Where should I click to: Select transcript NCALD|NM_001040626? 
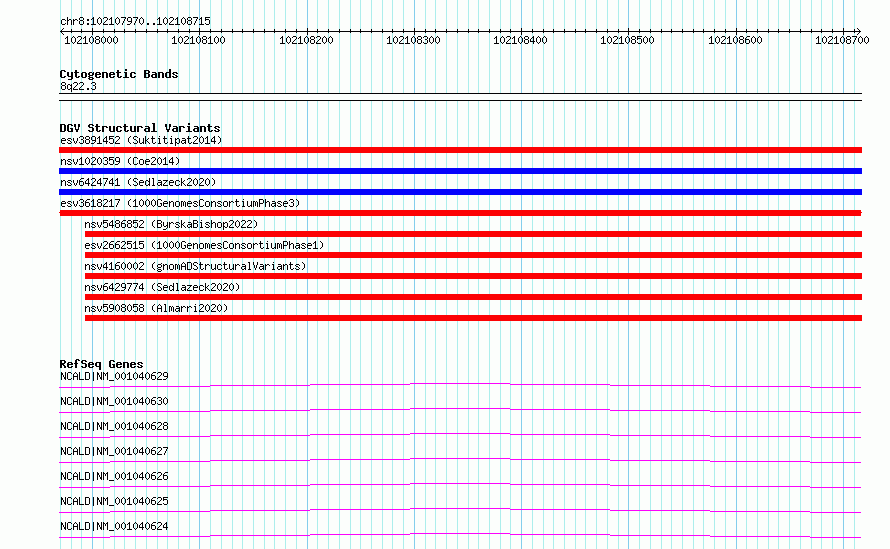[114, 476]
